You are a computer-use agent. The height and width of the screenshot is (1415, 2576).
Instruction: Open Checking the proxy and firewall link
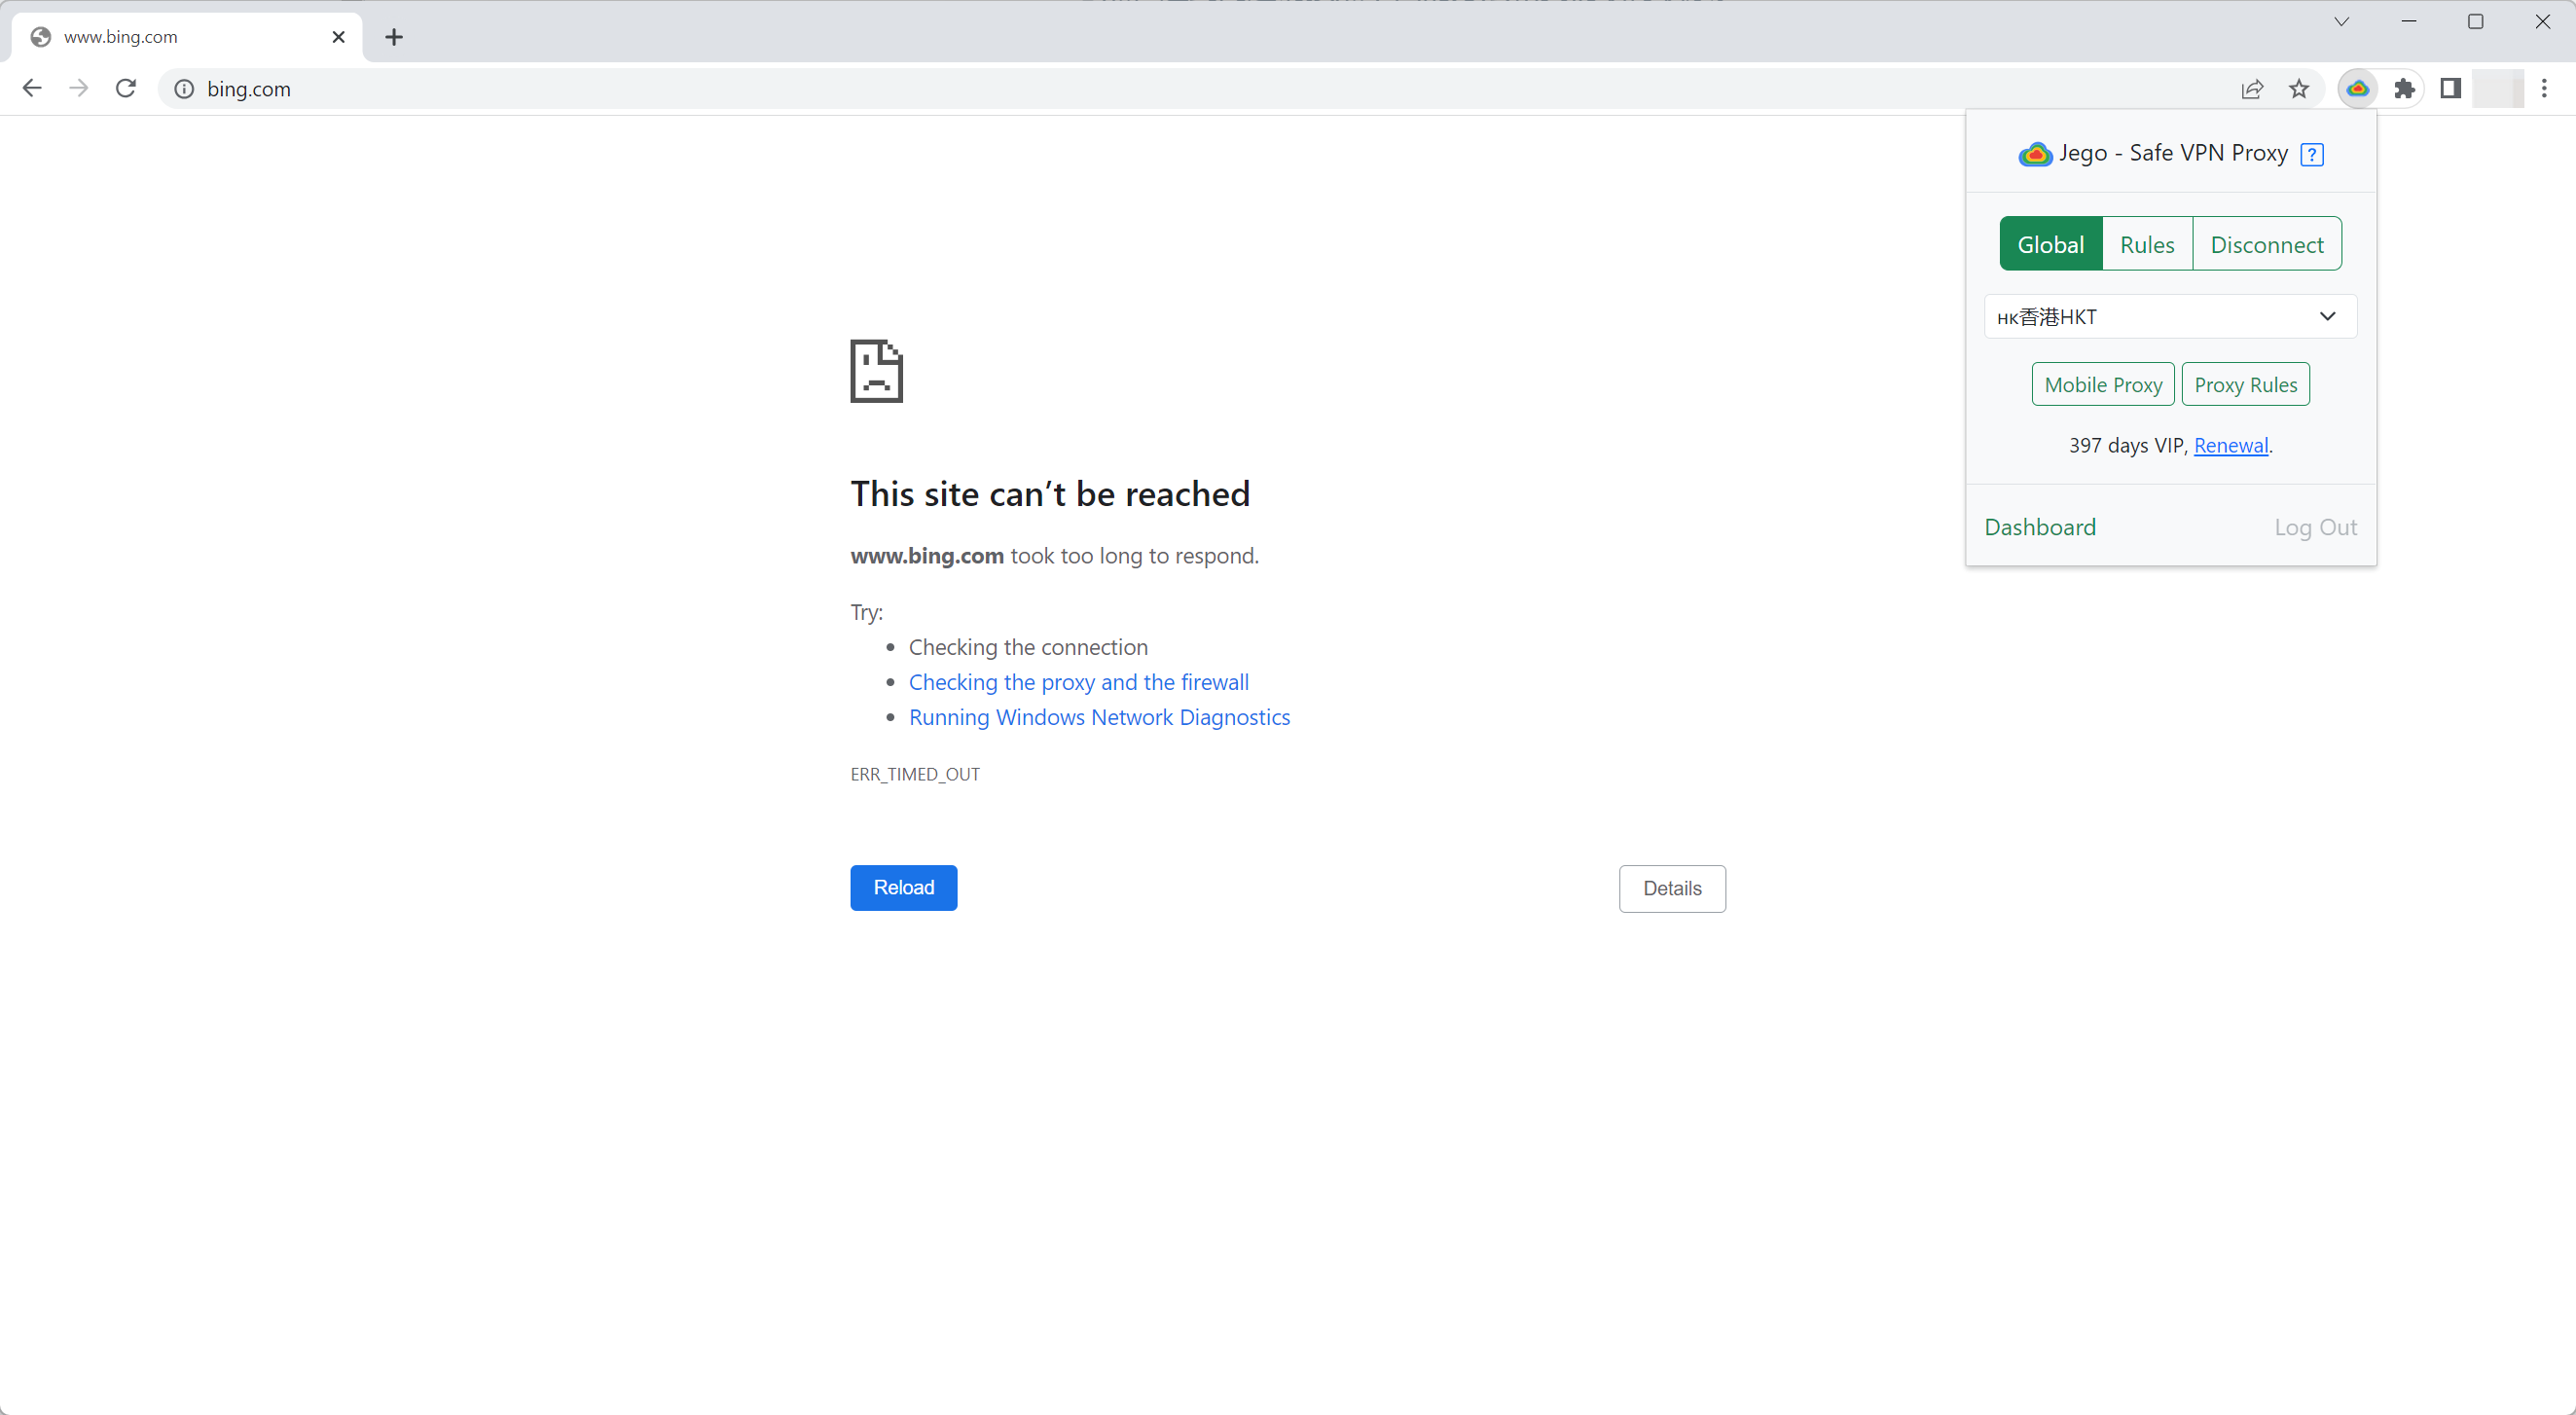1079,682
